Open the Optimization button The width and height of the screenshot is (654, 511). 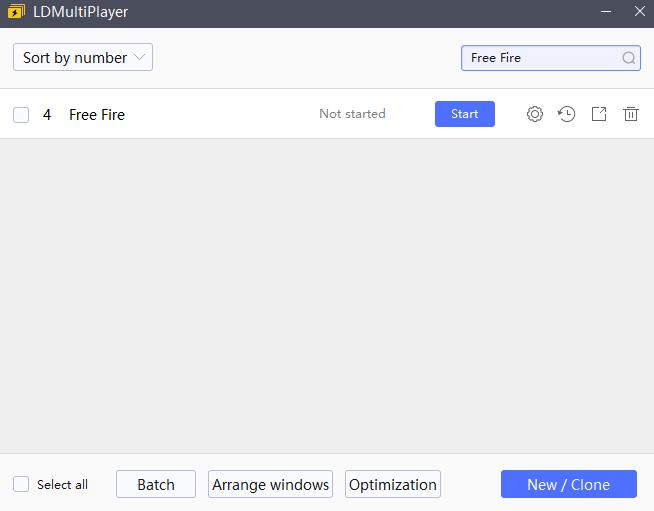393,484
